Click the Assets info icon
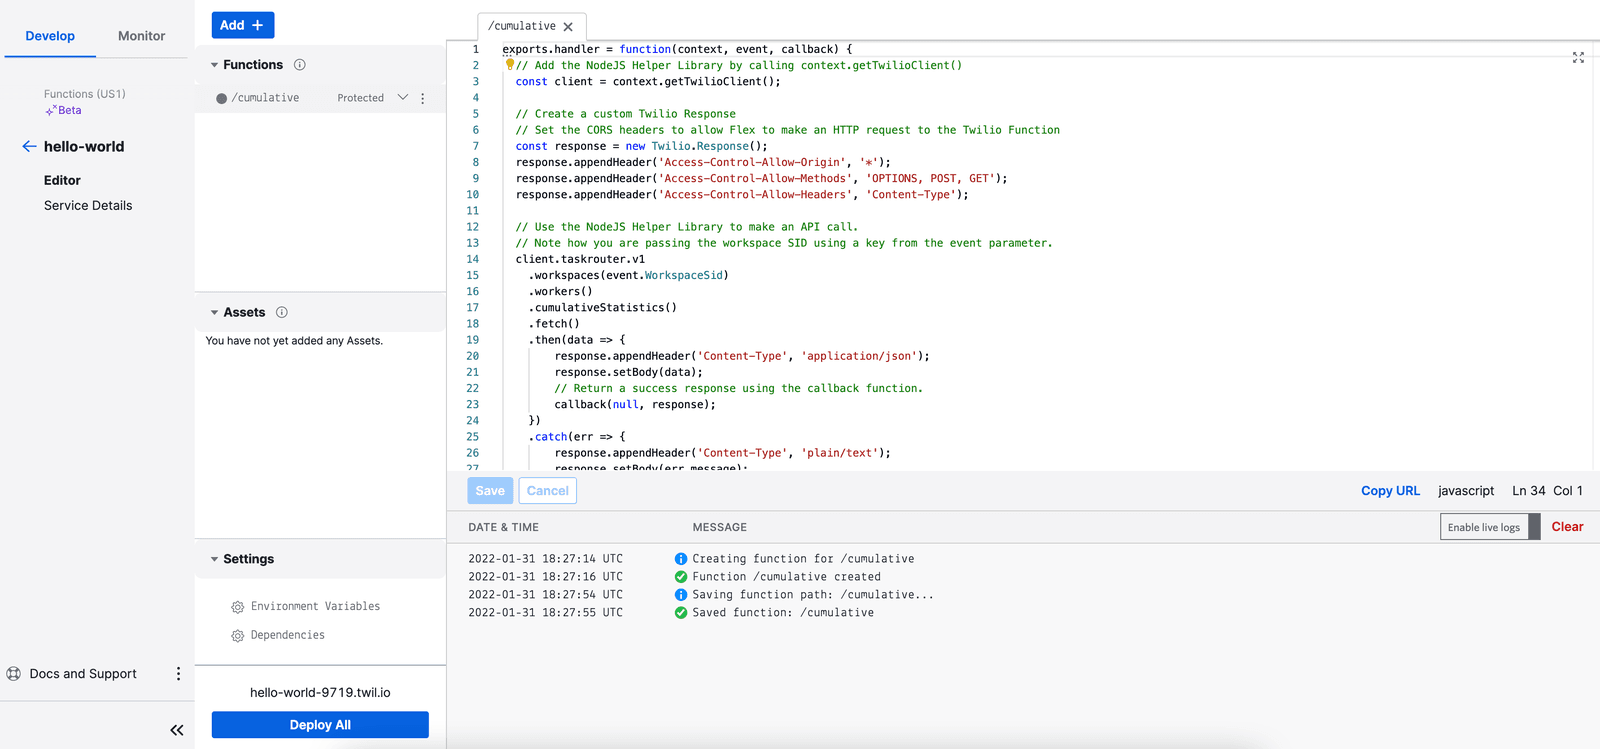1600x749 pixels. coord(282,312)
